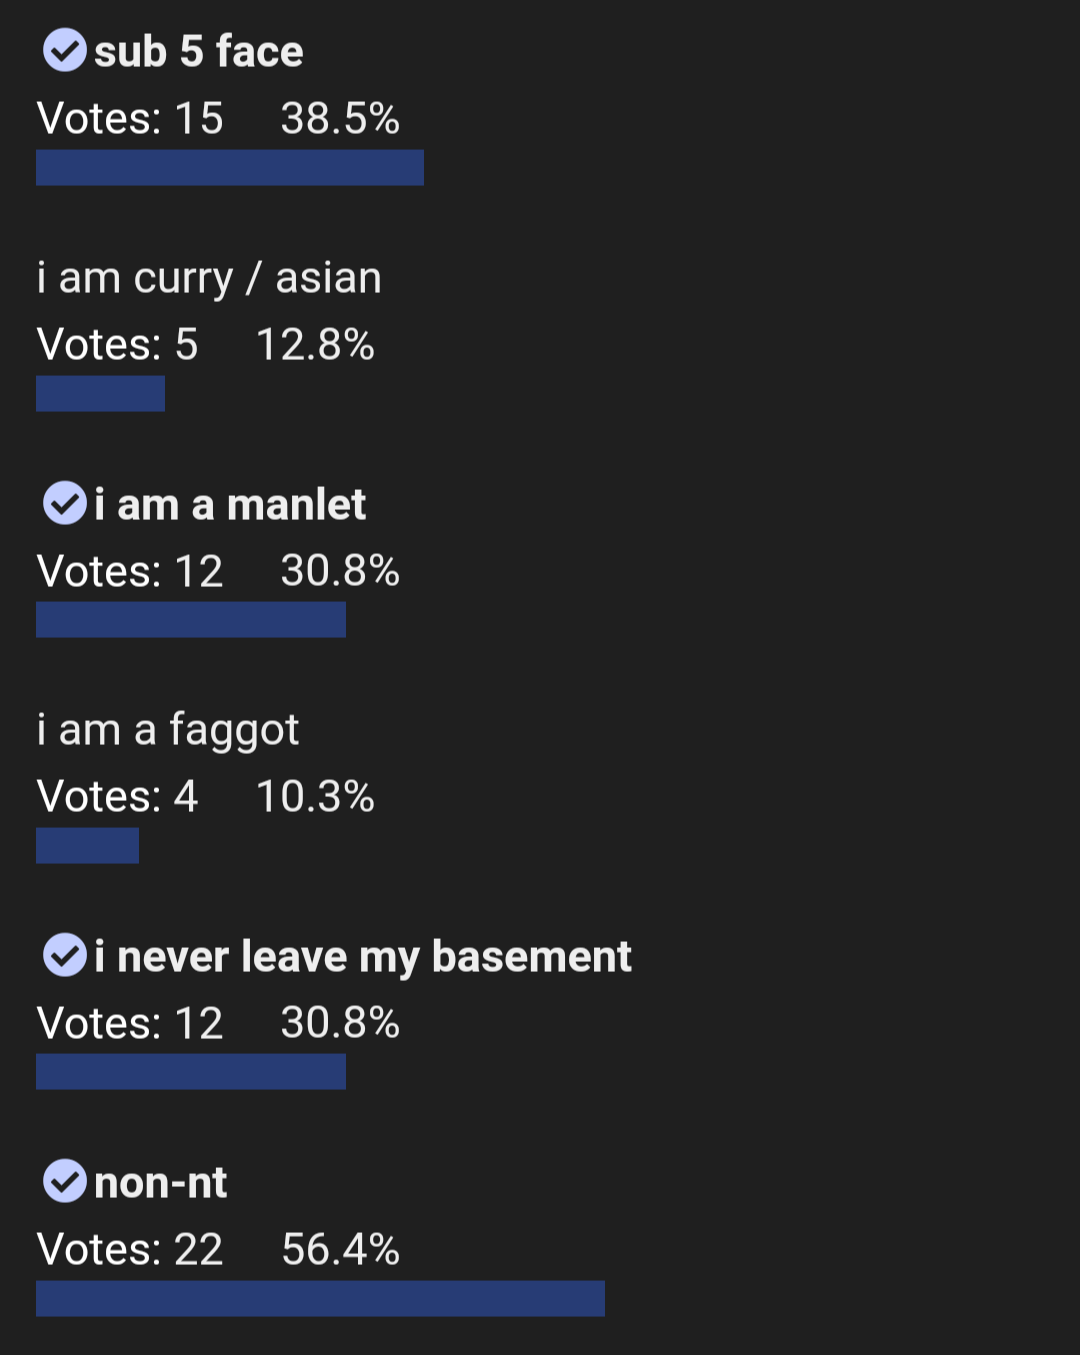This screenshot has height=1355, width=1080.
Task: Click the 12.8% result bar
Action: pyautogui.click(x=100, y=394)
